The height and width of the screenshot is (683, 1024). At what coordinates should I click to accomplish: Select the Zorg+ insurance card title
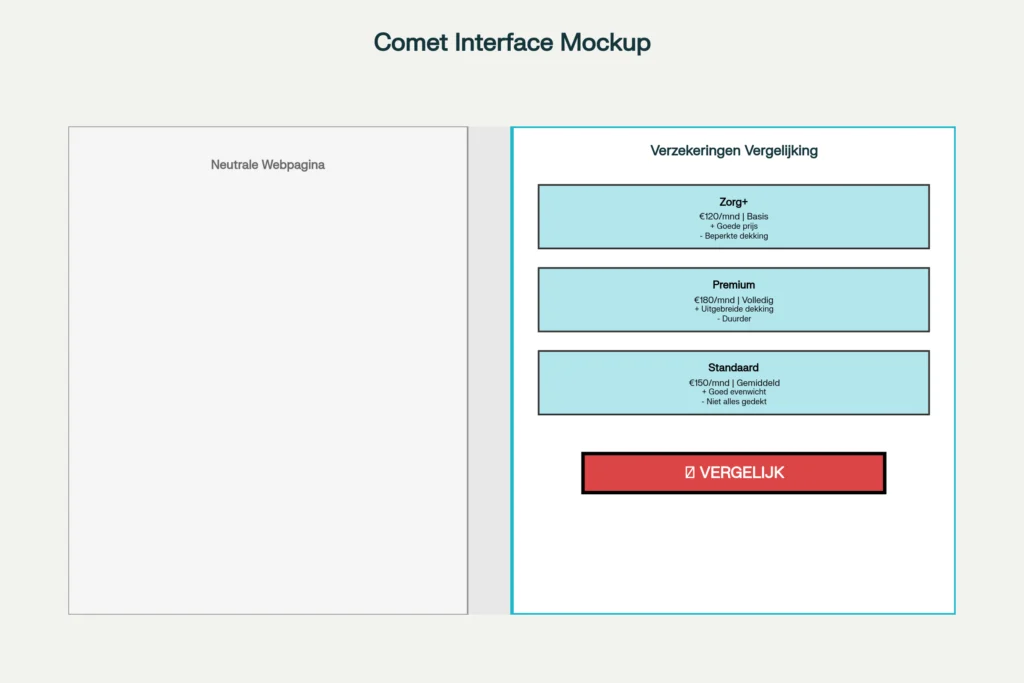tap(733, 202)
